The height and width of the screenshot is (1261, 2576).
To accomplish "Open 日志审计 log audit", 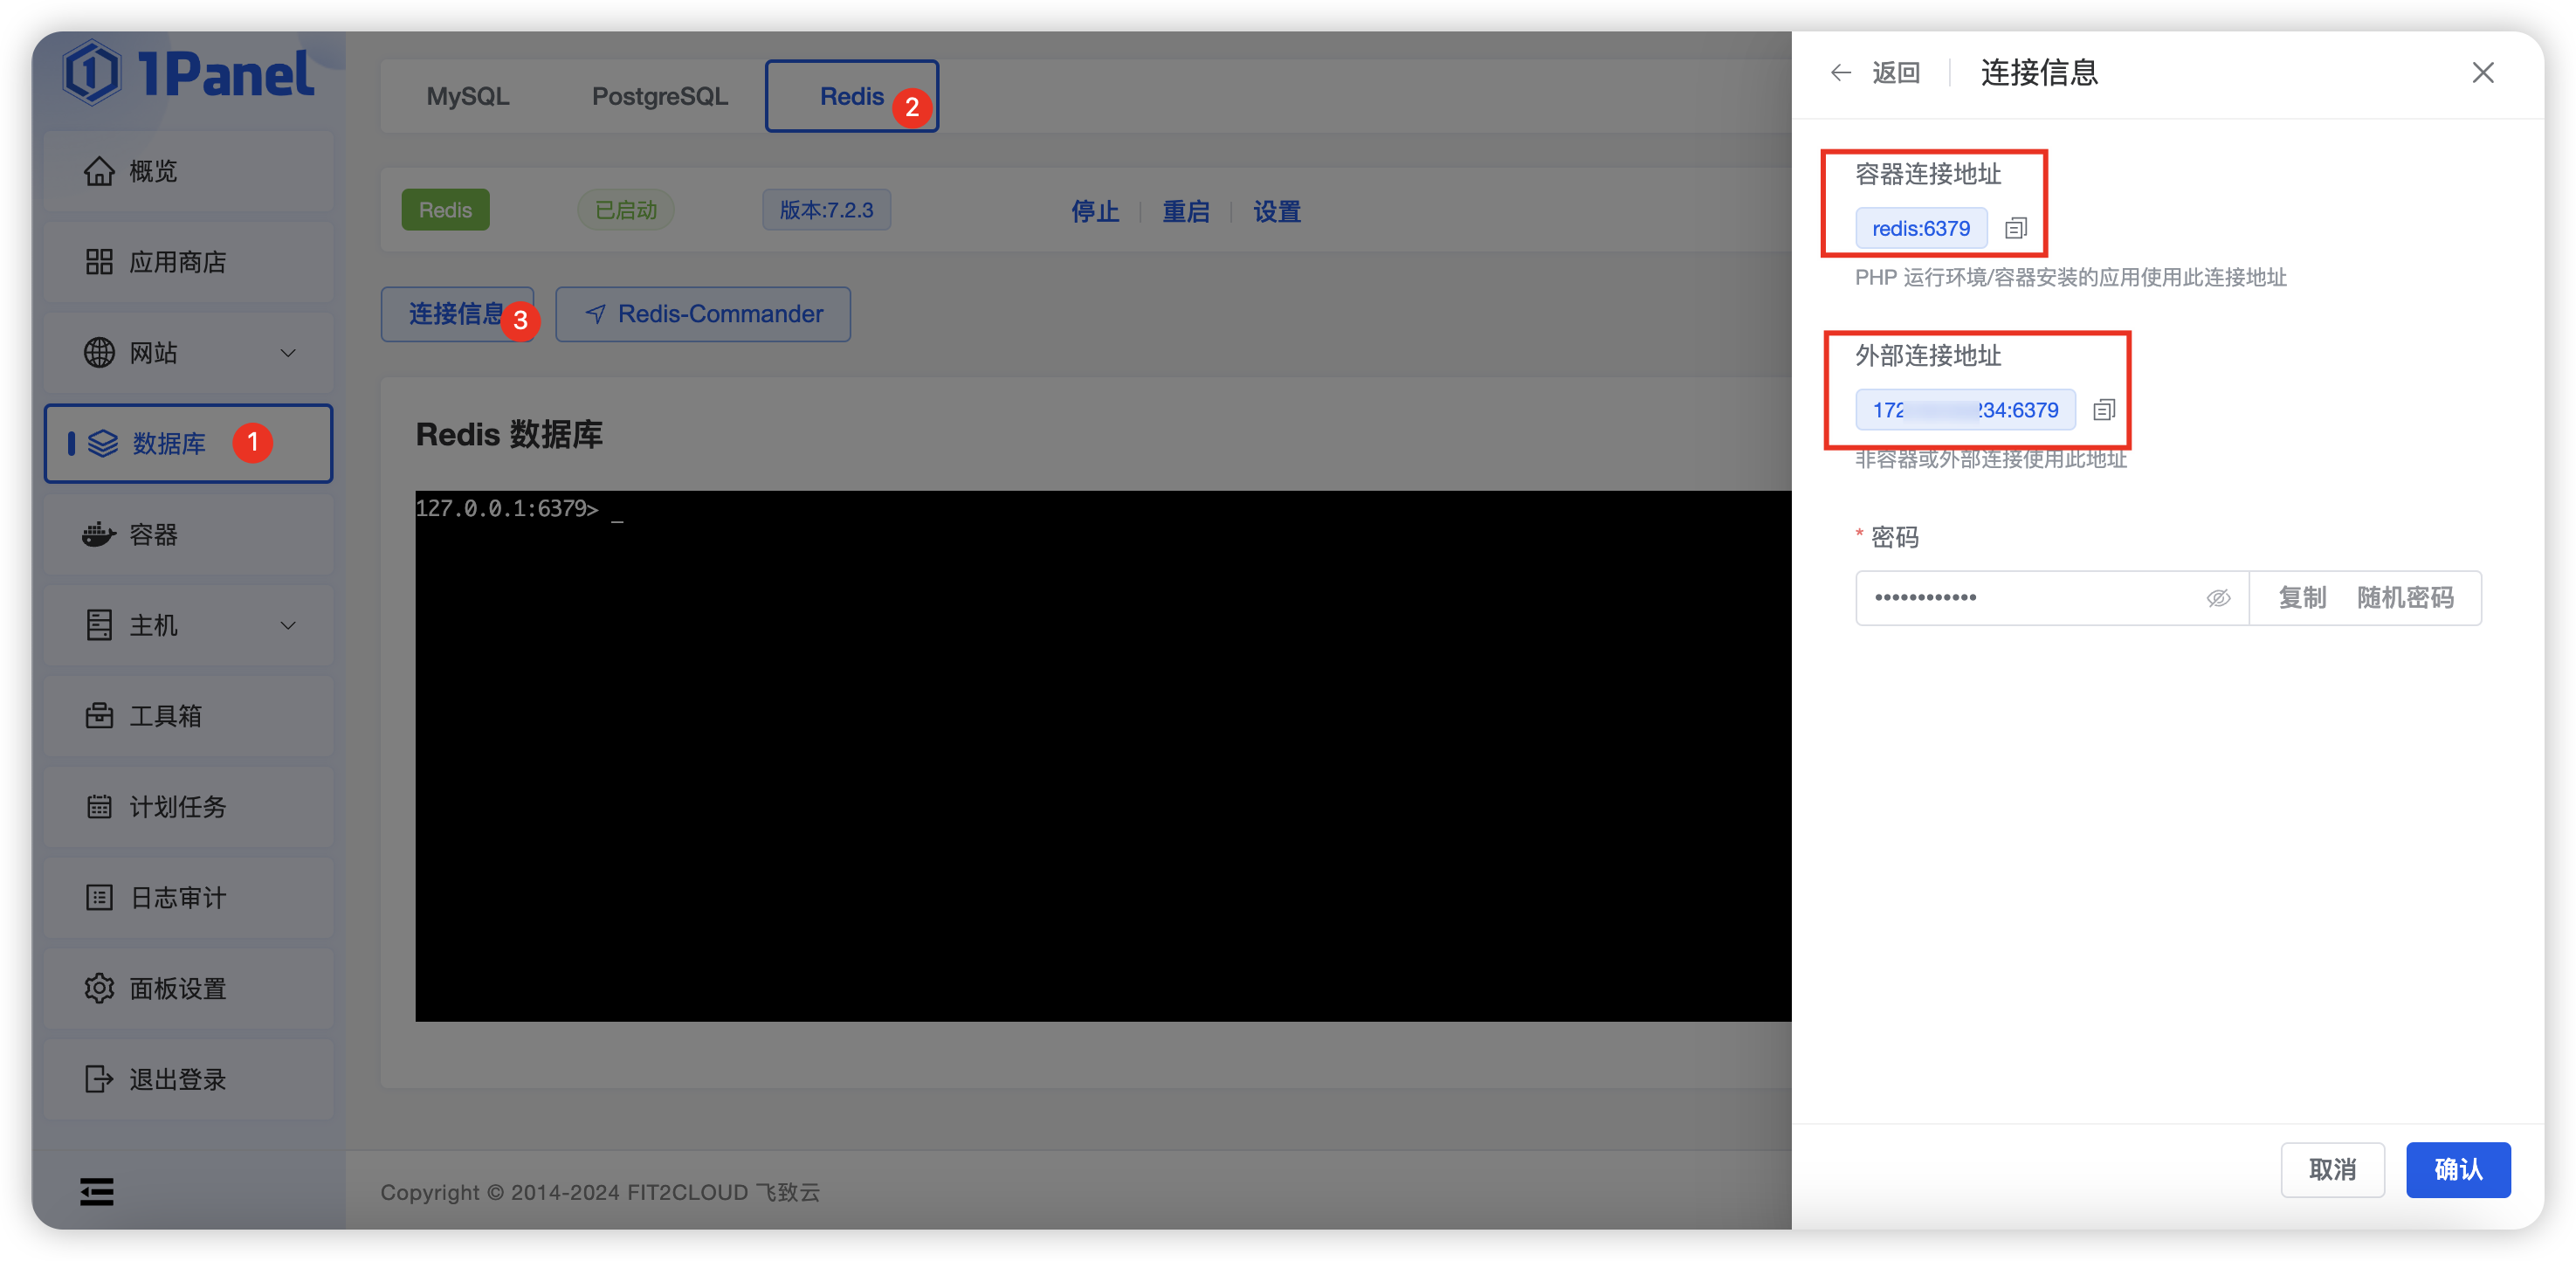I will point(189,898).
